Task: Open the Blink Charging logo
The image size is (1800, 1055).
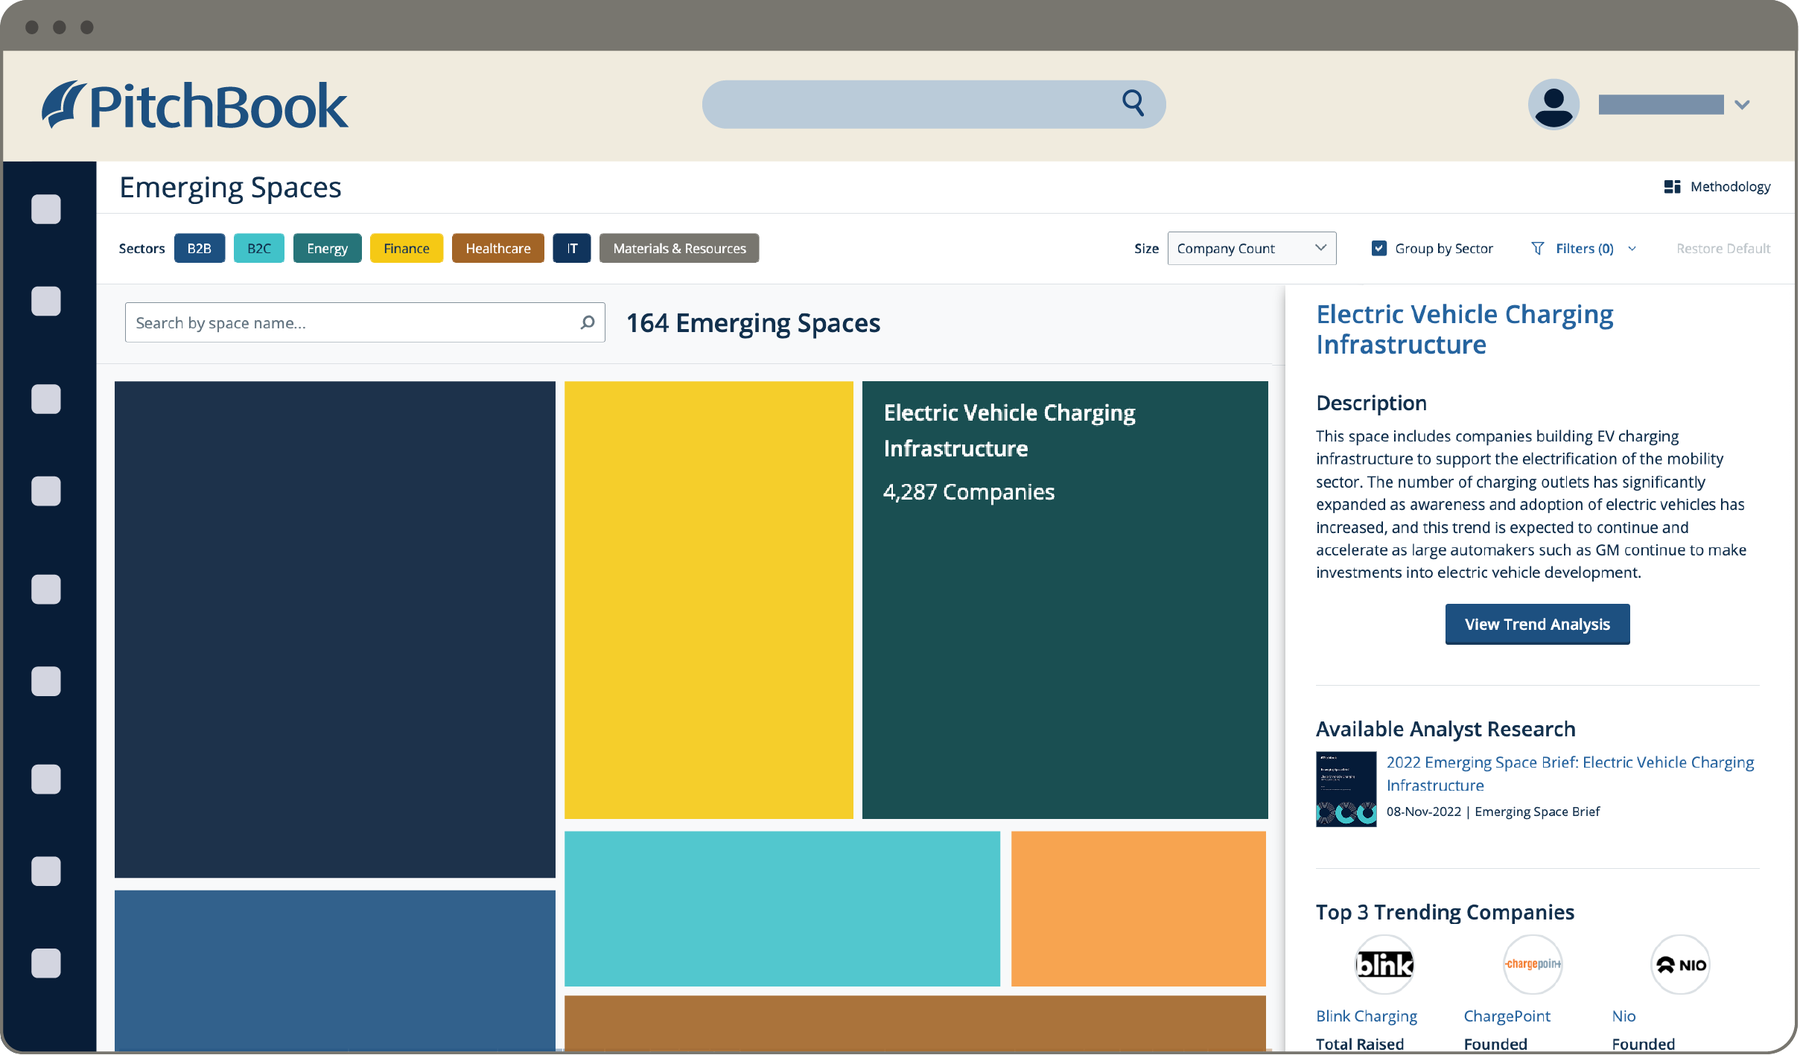Action: (x=1384, y=964)
